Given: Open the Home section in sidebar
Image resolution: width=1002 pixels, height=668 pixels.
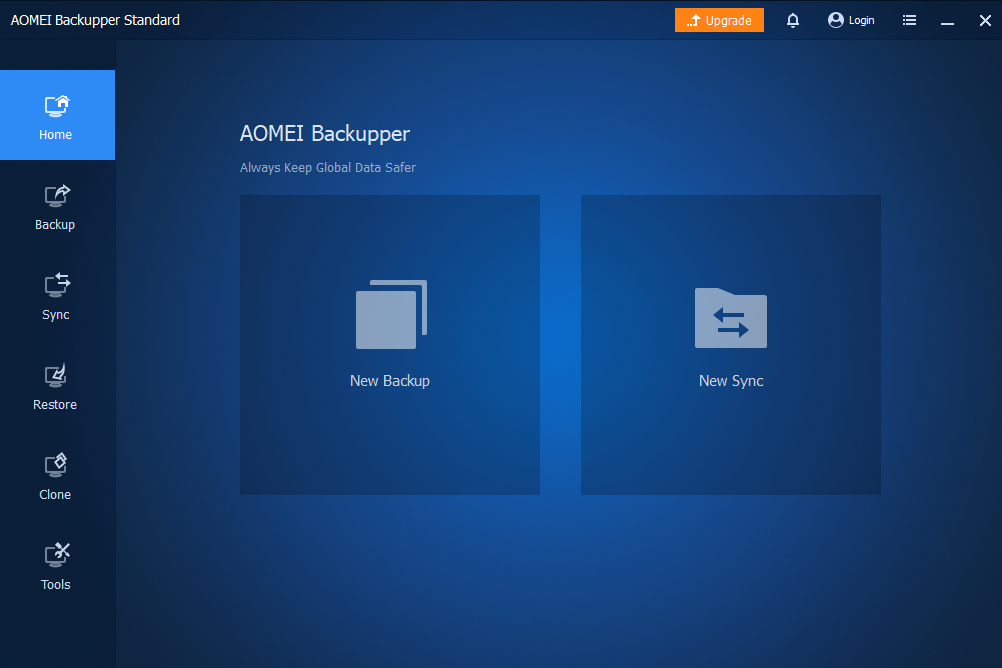Looking at the screenshot, I should 58,115.
